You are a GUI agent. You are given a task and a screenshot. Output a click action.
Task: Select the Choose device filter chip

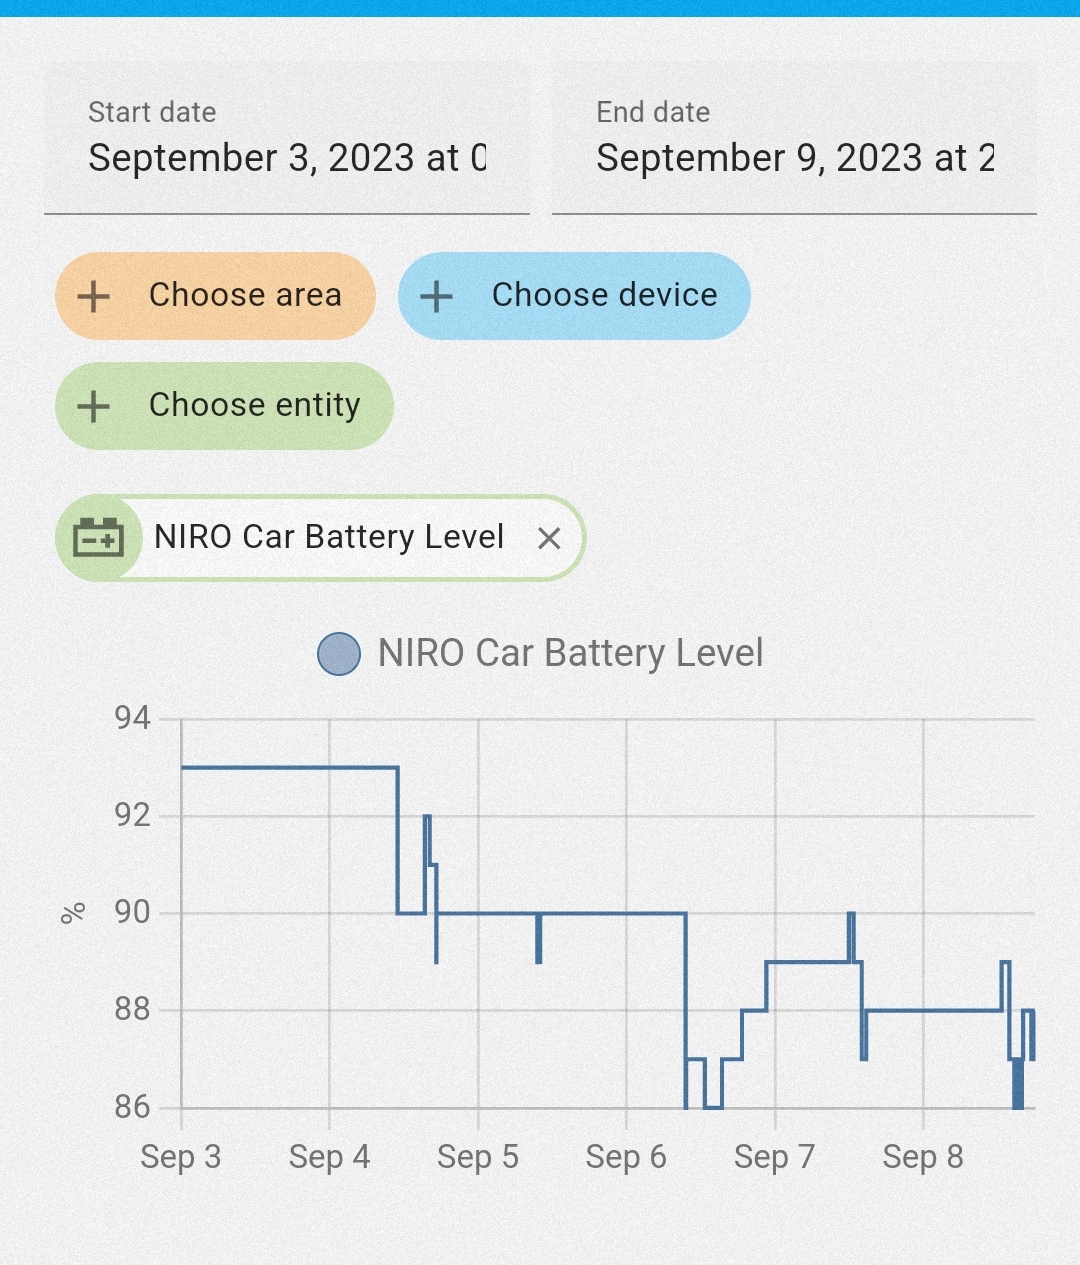click(574, 296)
